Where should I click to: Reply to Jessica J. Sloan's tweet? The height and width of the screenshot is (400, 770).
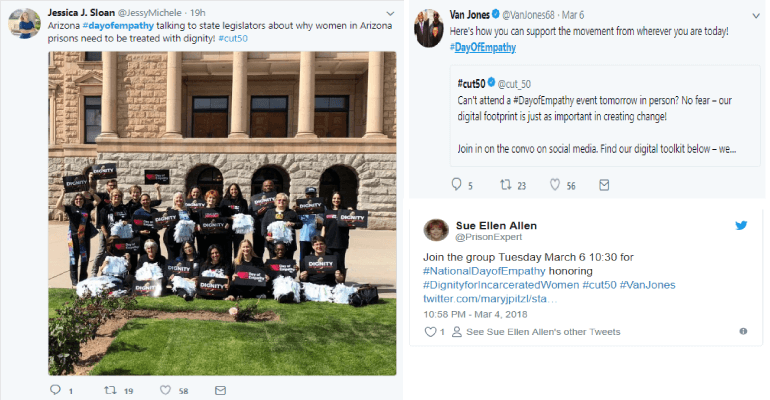coord(55,390)
